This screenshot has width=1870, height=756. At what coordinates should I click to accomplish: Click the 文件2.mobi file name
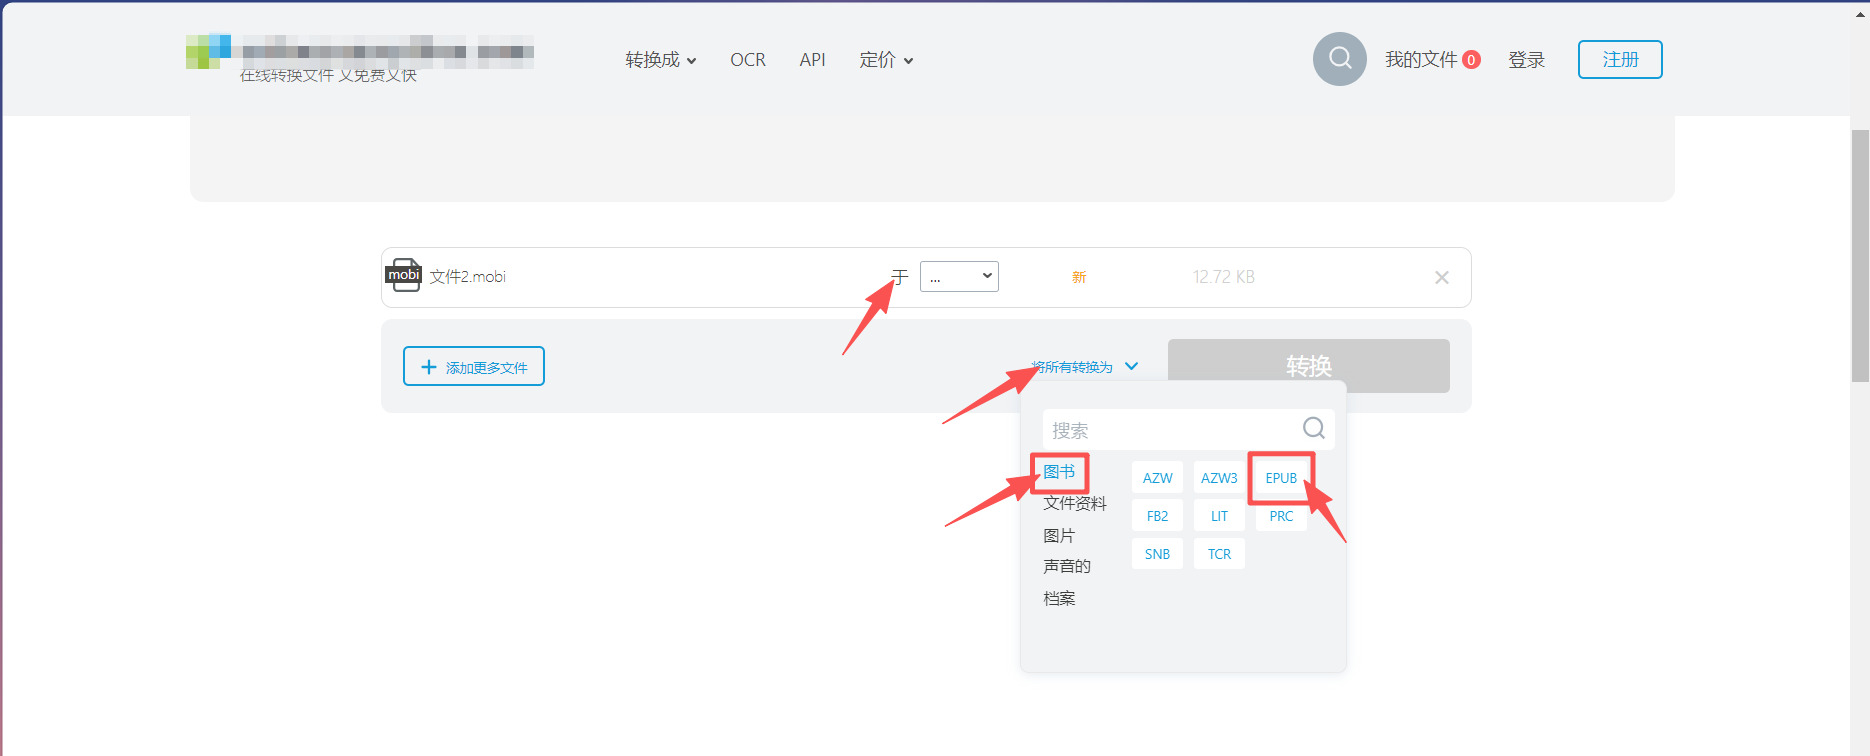468,277
